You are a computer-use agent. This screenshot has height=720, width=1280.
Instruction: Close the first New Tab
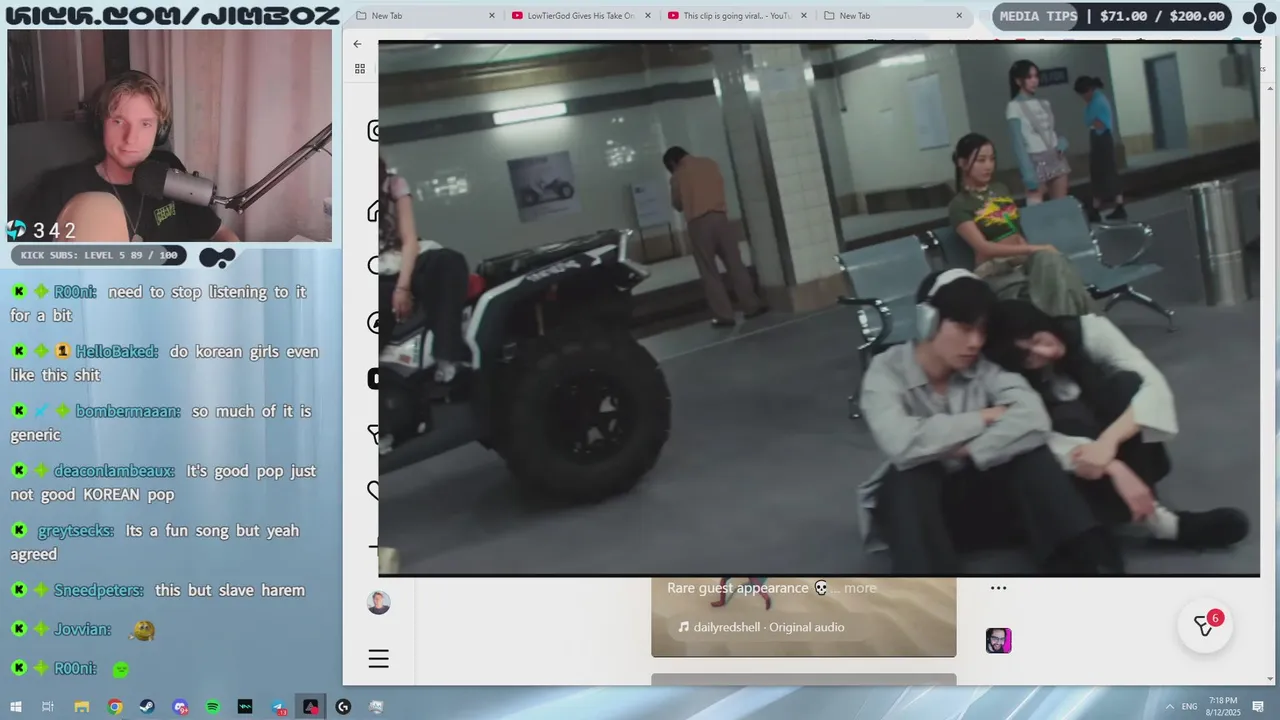pos(492,16)
